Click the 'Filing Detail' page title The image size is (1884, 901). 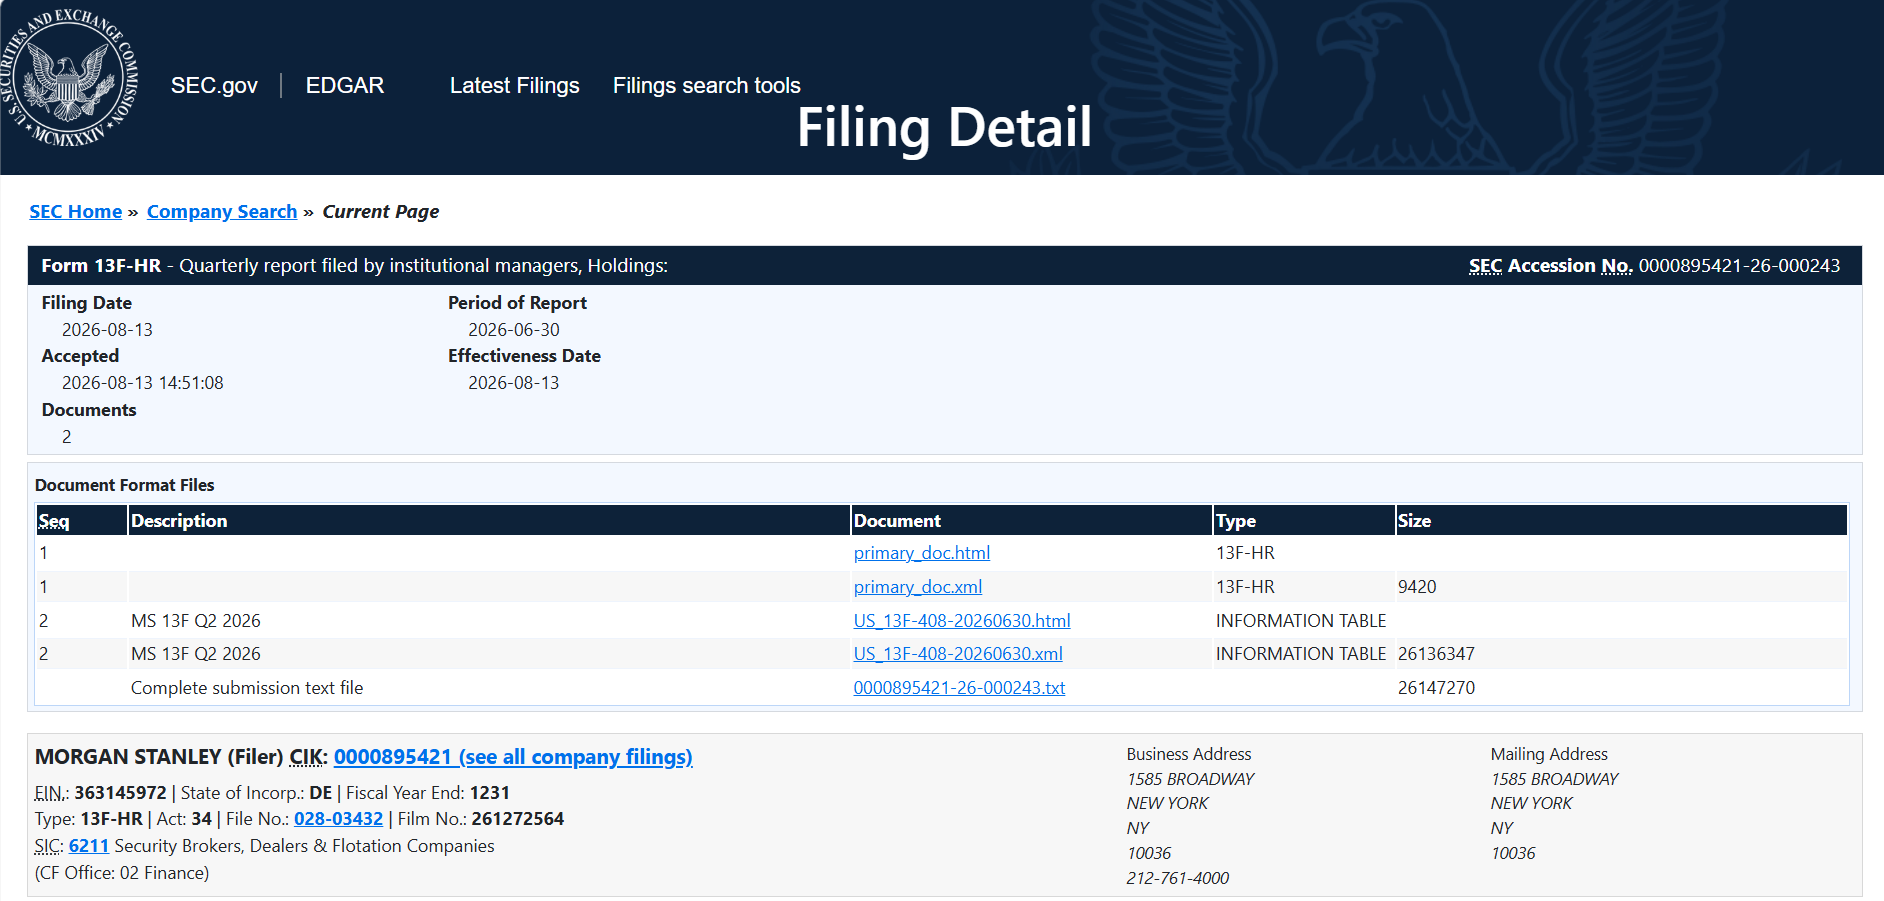(x=944, y=128)
